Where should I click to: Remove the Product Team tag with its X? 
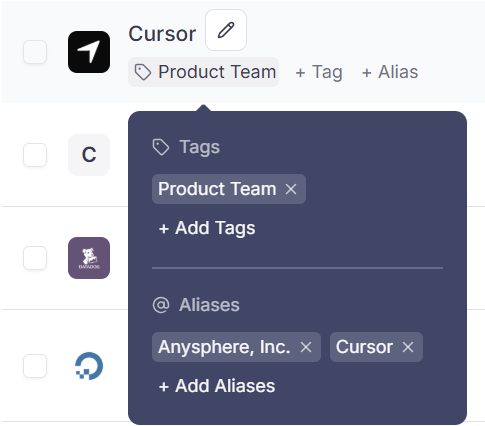click(x=291, y=189)
